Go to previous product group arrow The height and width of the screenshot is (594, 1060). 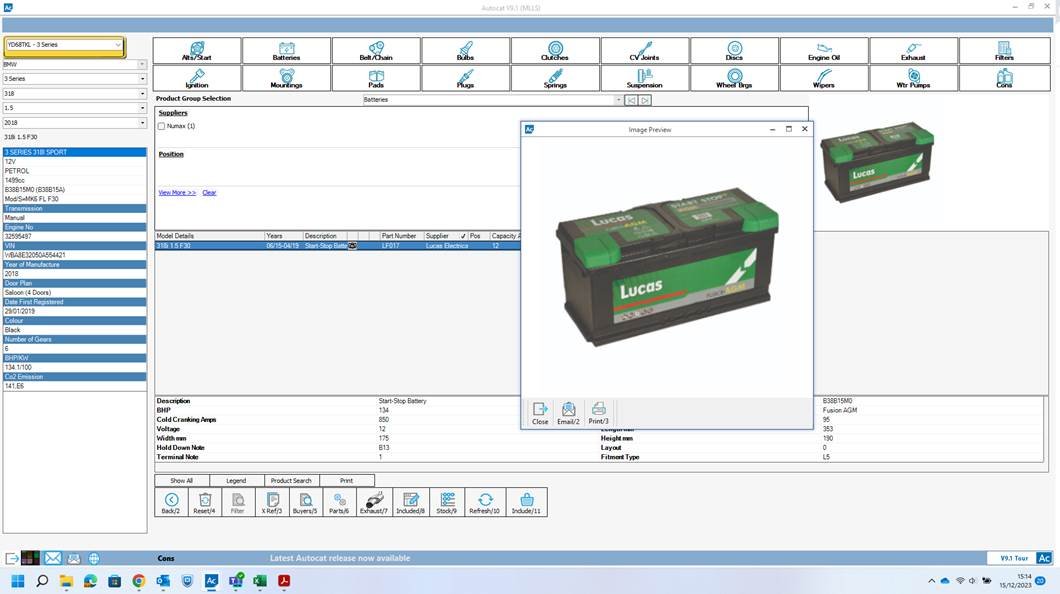(x=631, y=100)
